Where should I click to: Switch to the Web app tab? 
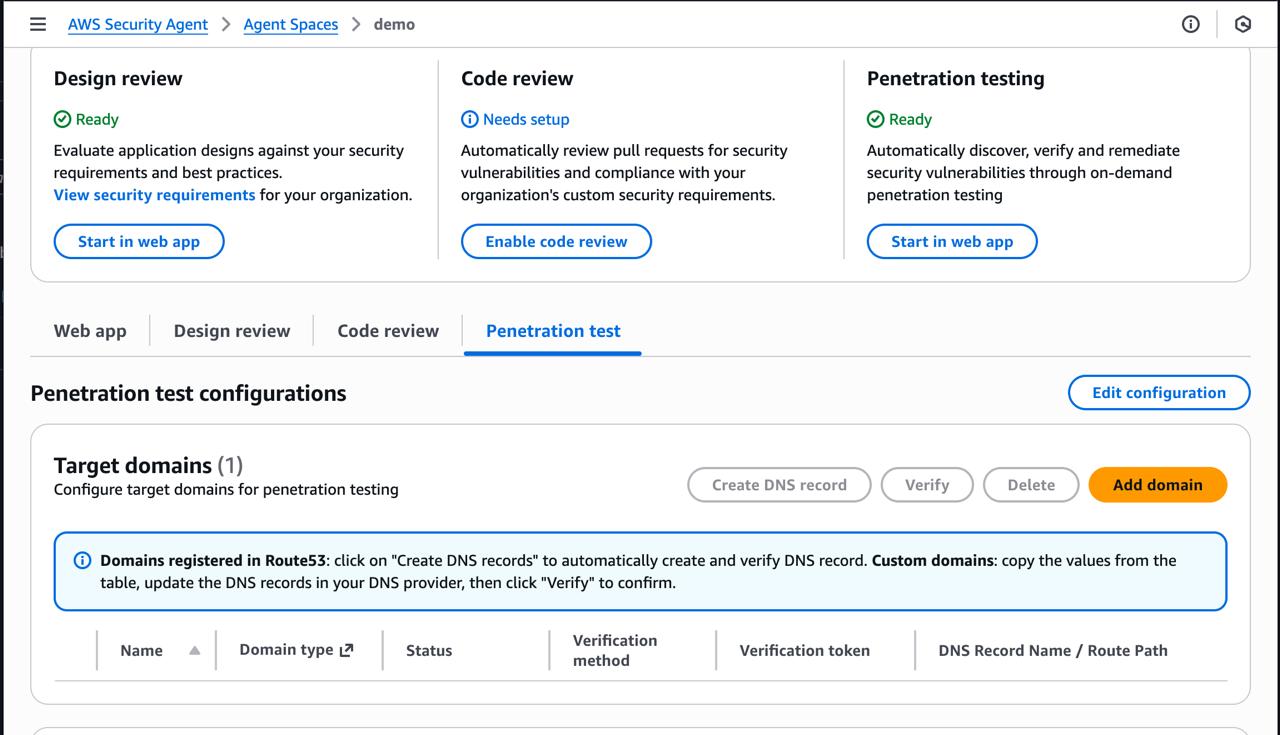pos(90,331)
